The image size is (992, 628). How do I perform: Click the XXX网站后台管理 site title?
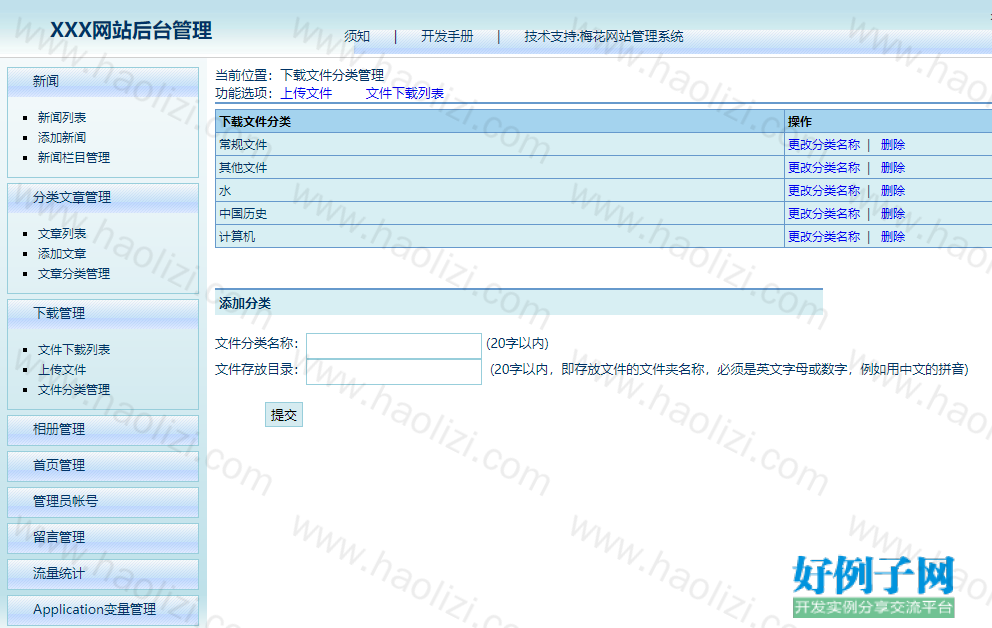click(x=131, y=30)
